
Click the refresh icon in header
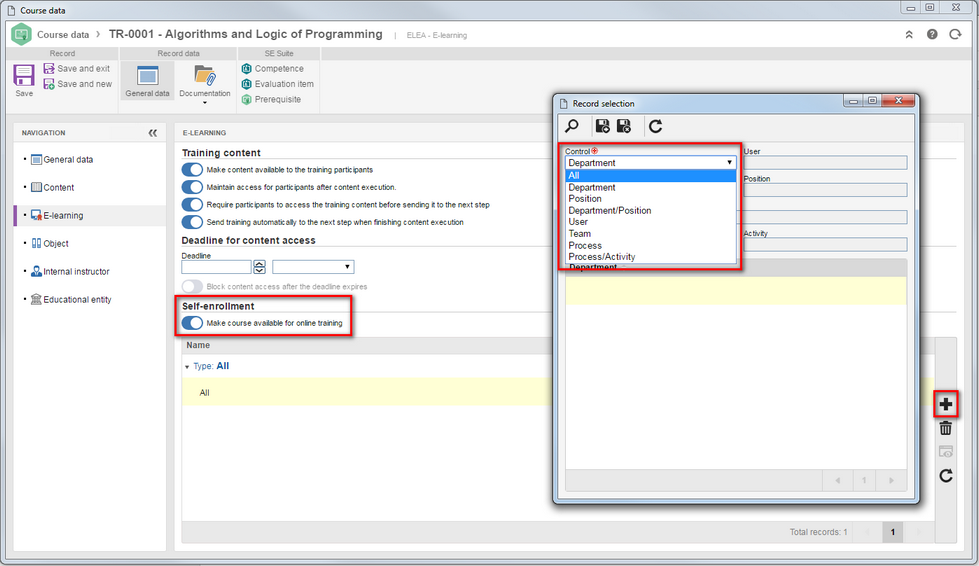(x=955, y=34)
